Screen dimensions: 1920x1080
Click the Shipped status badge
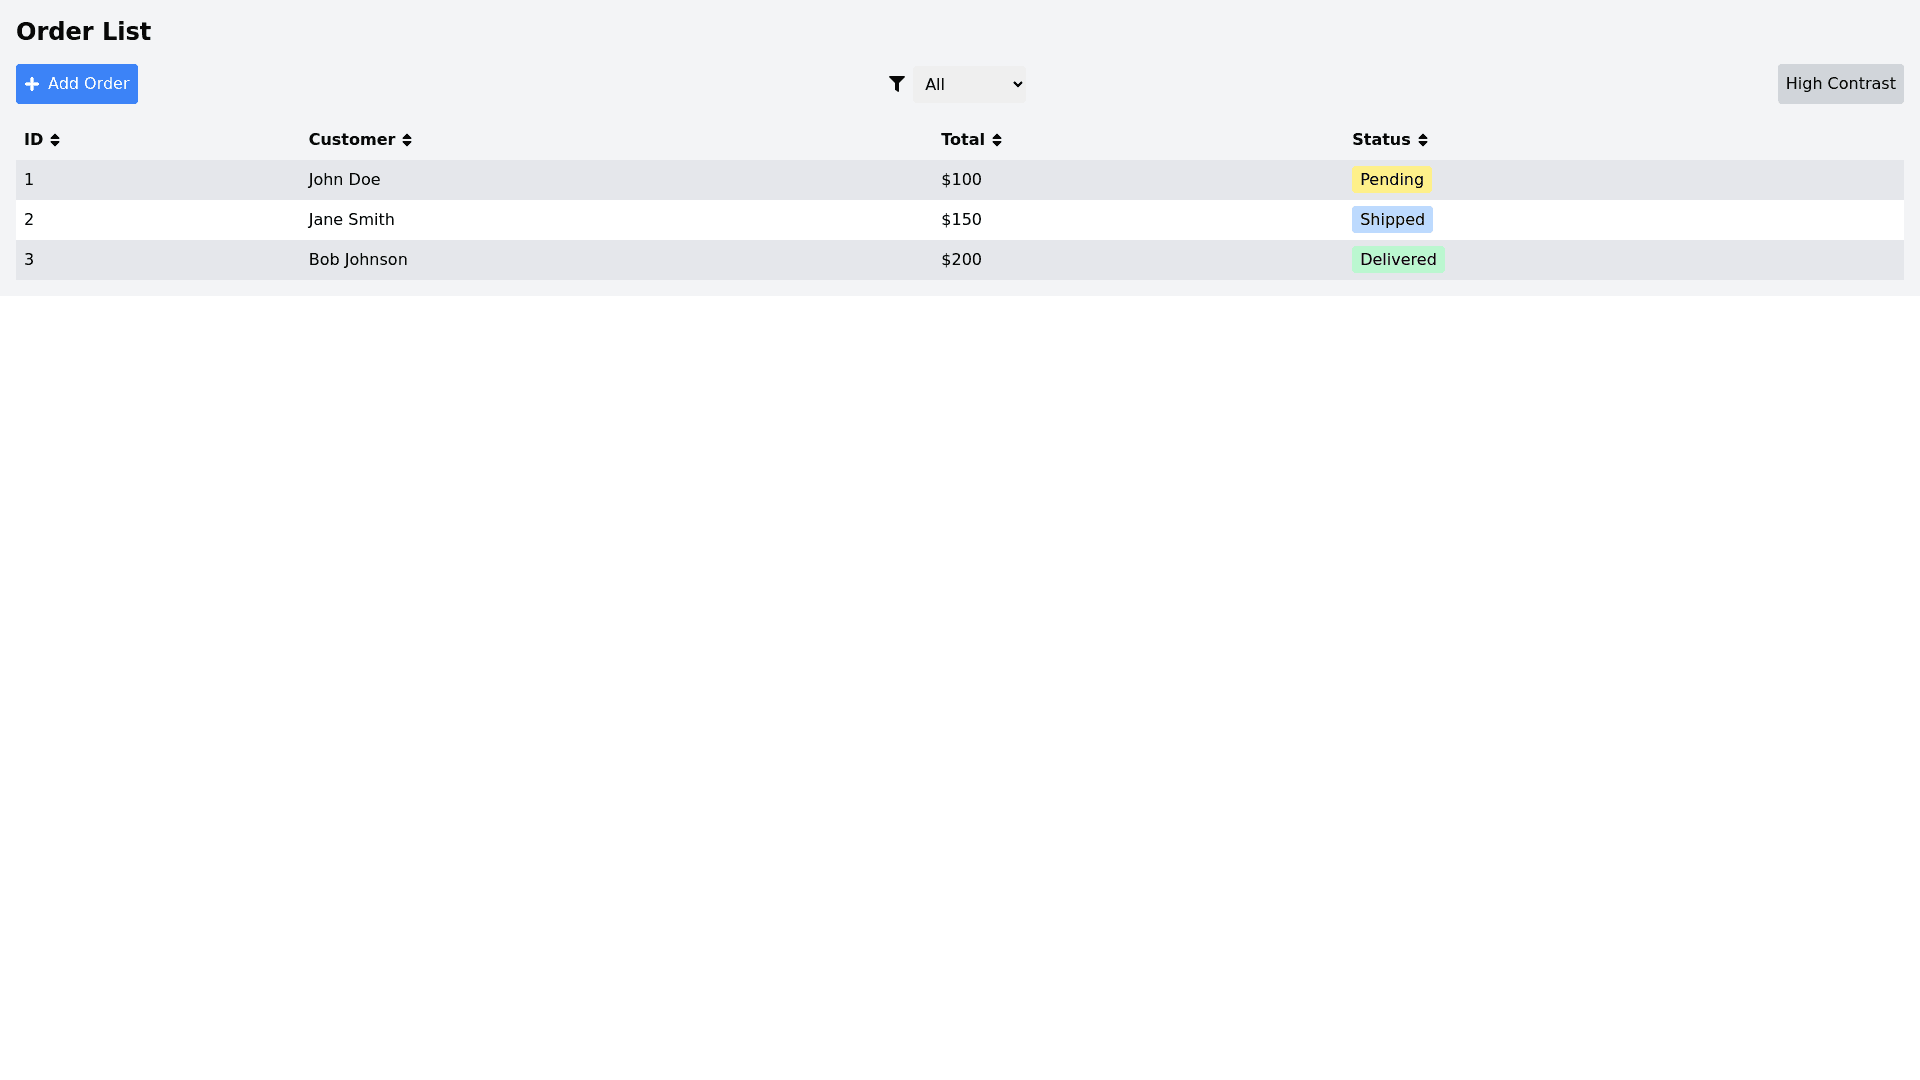[x=1391, y=220]
